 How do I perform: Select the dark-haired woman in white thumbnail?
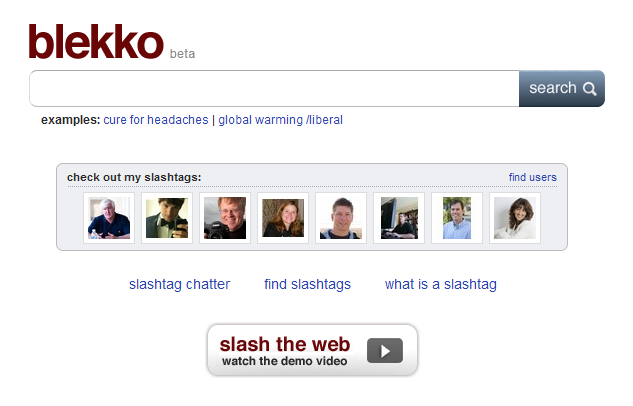515,218
